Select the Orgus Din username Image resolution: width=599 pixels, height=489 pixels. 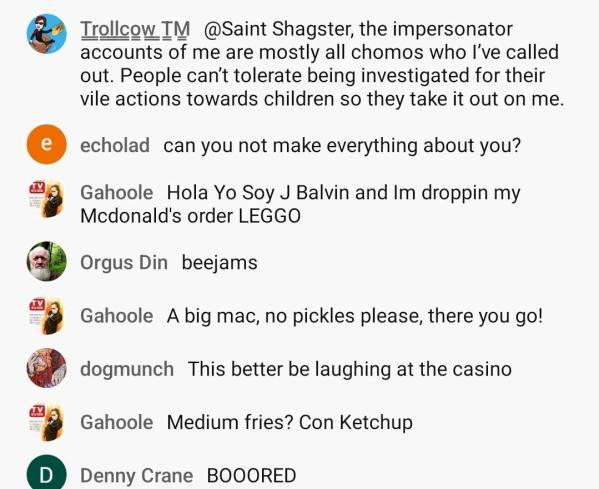point(124,263)
